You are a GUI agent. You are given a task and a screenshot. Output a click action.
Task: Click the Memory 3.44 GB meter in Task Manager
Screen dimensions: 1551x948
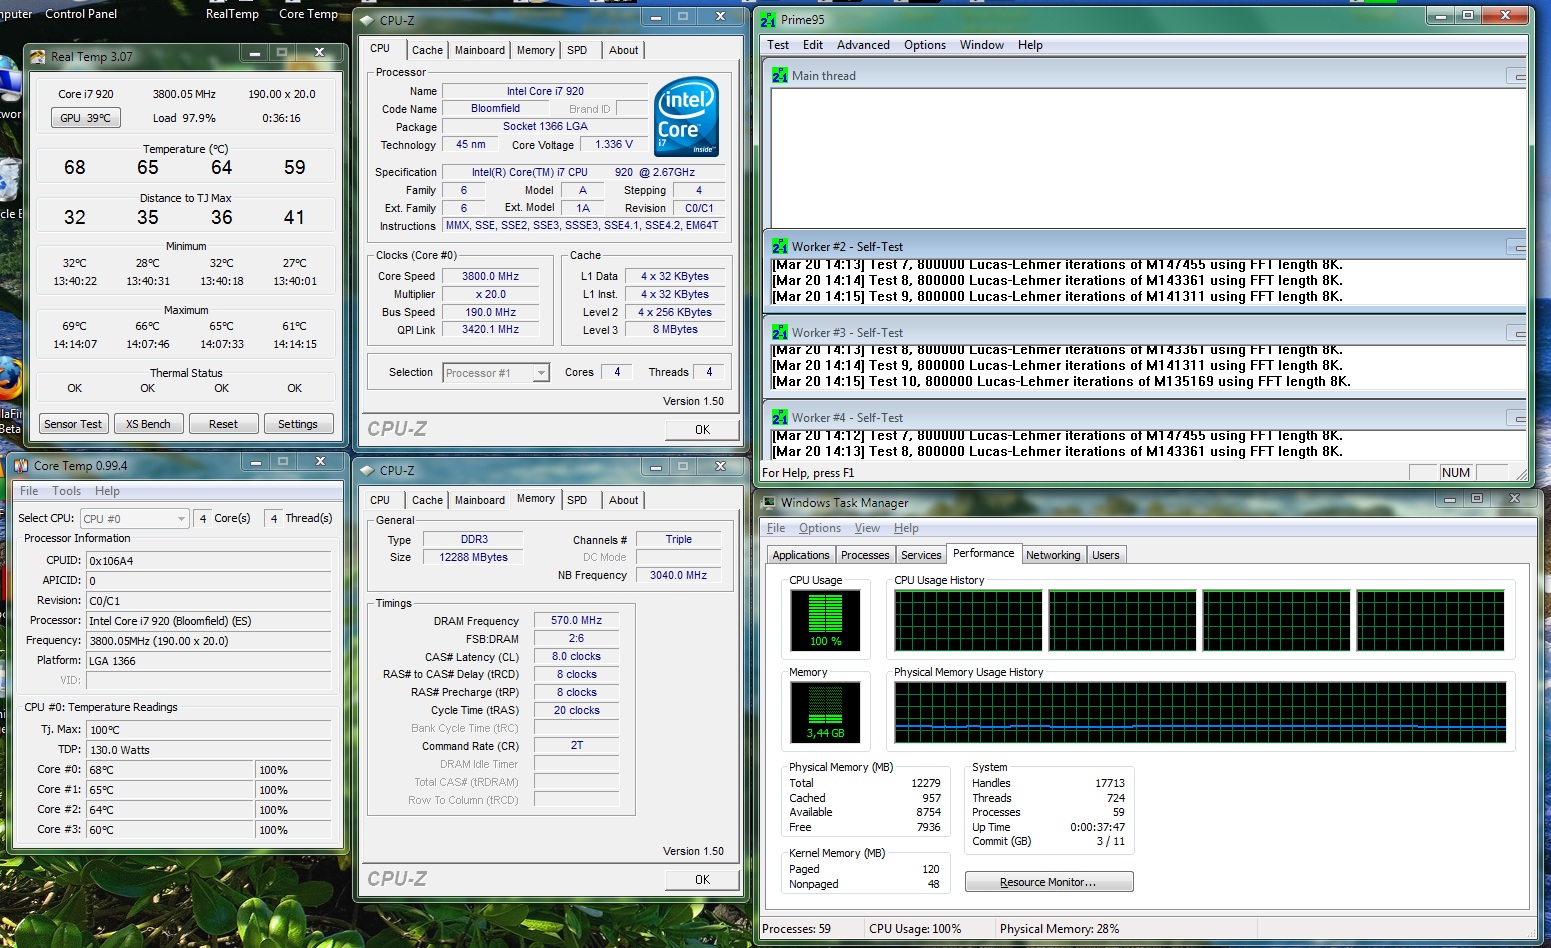click(x=825, y=712)
